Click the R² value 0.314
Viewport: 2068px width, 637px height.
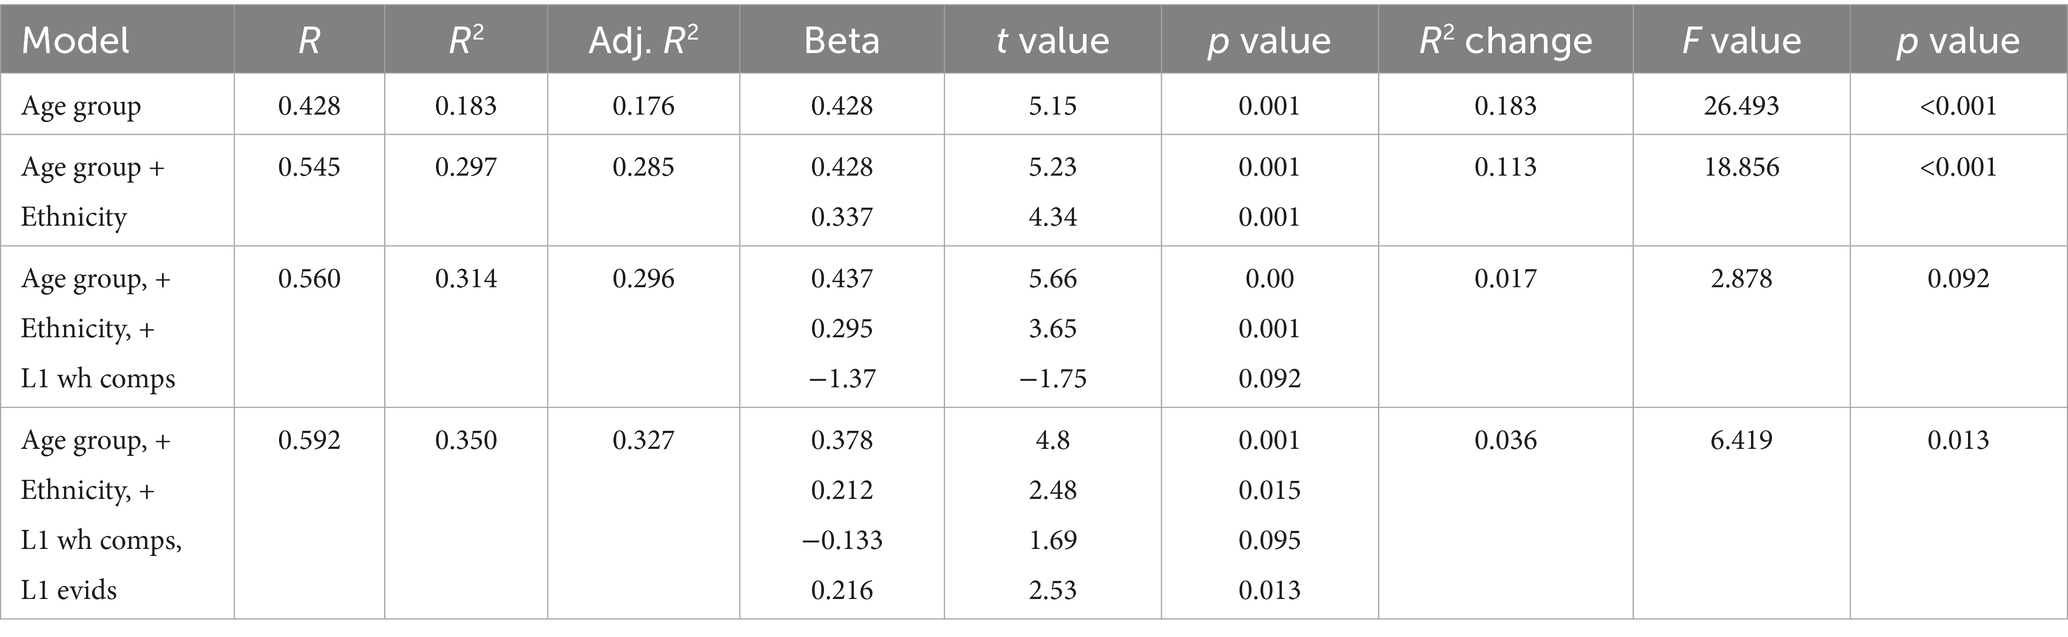pyautogui.click(x=466, y=278)
